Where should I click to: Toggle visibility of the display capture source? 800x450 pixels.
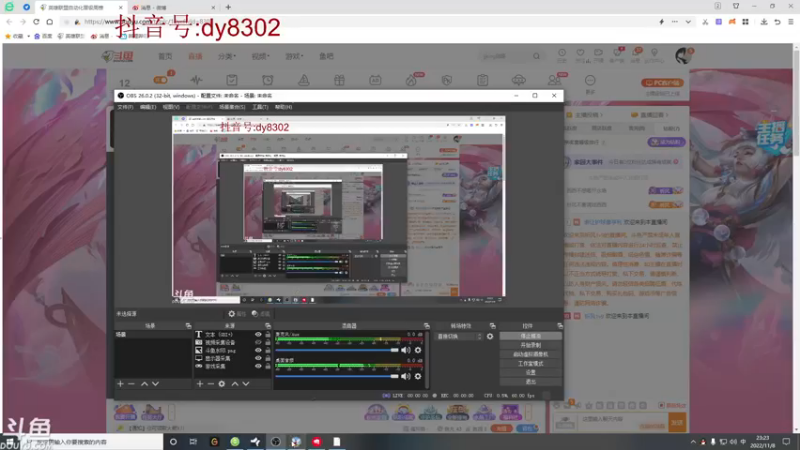[x=258, y=358]
